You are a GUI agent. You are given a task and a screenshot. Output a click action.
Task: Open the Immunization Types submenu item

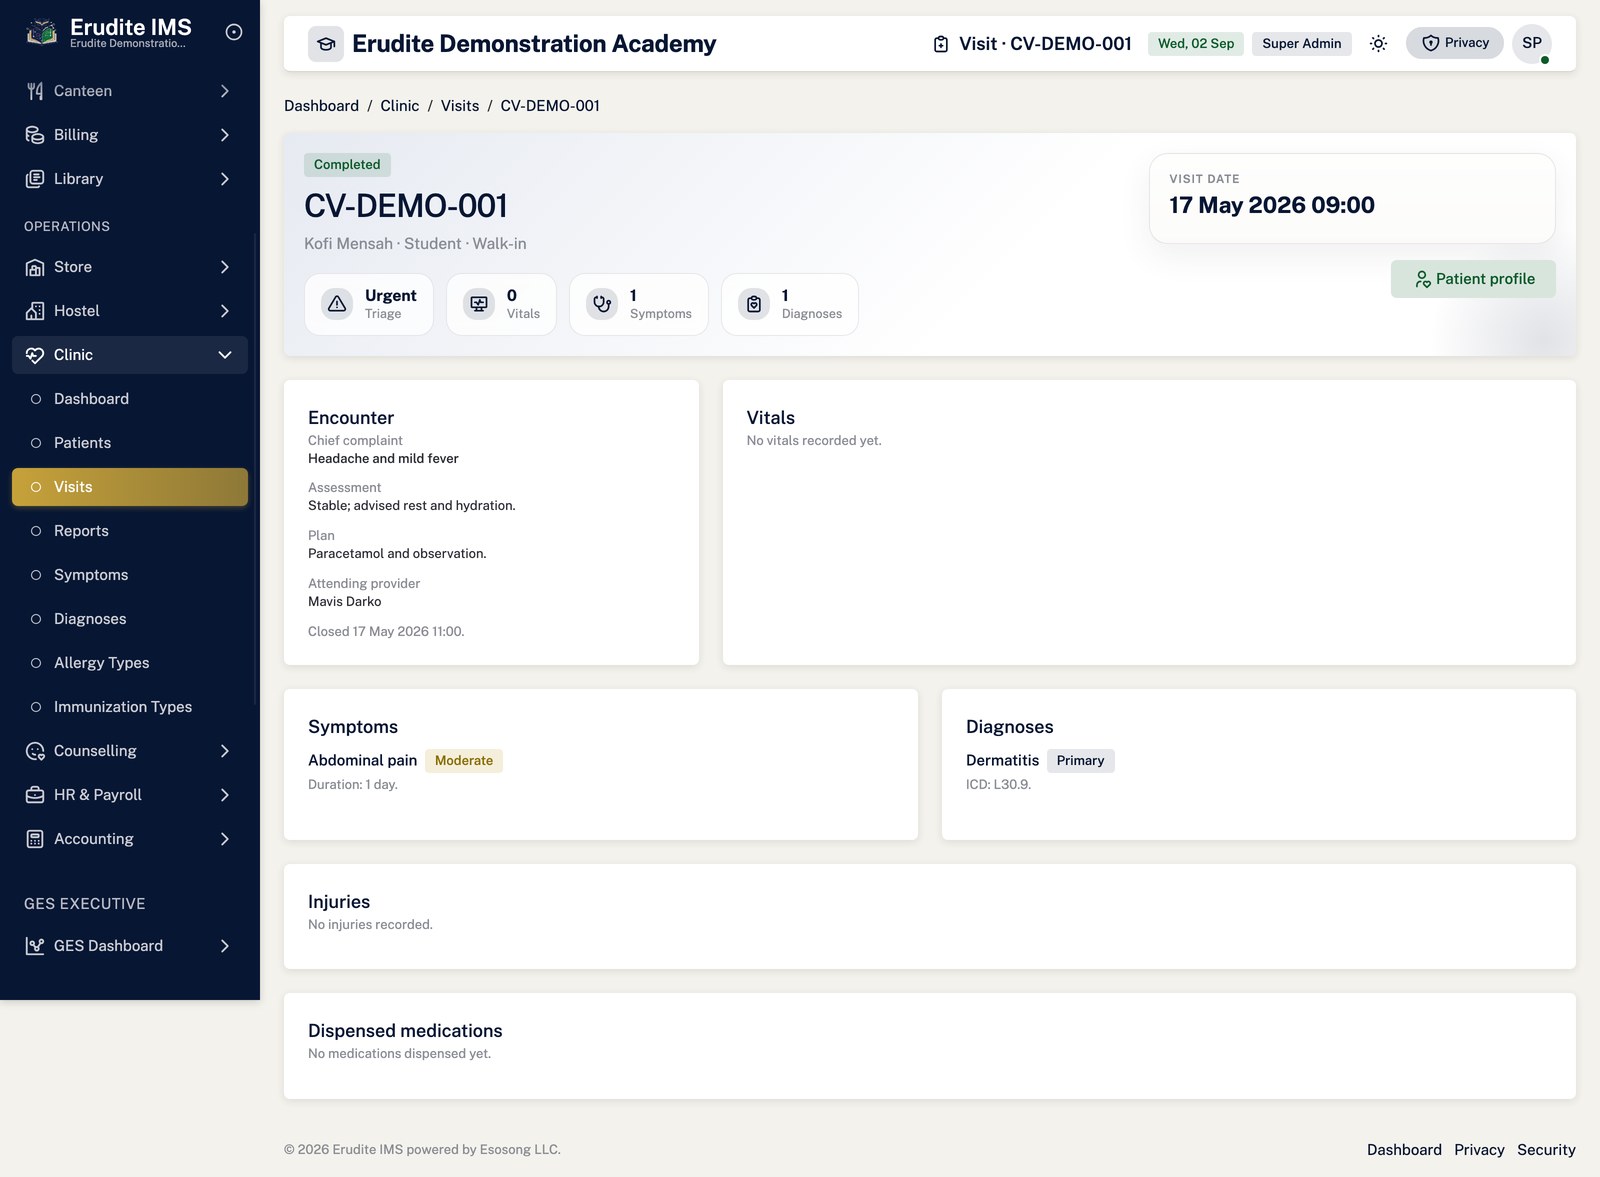tap(130, 707)
